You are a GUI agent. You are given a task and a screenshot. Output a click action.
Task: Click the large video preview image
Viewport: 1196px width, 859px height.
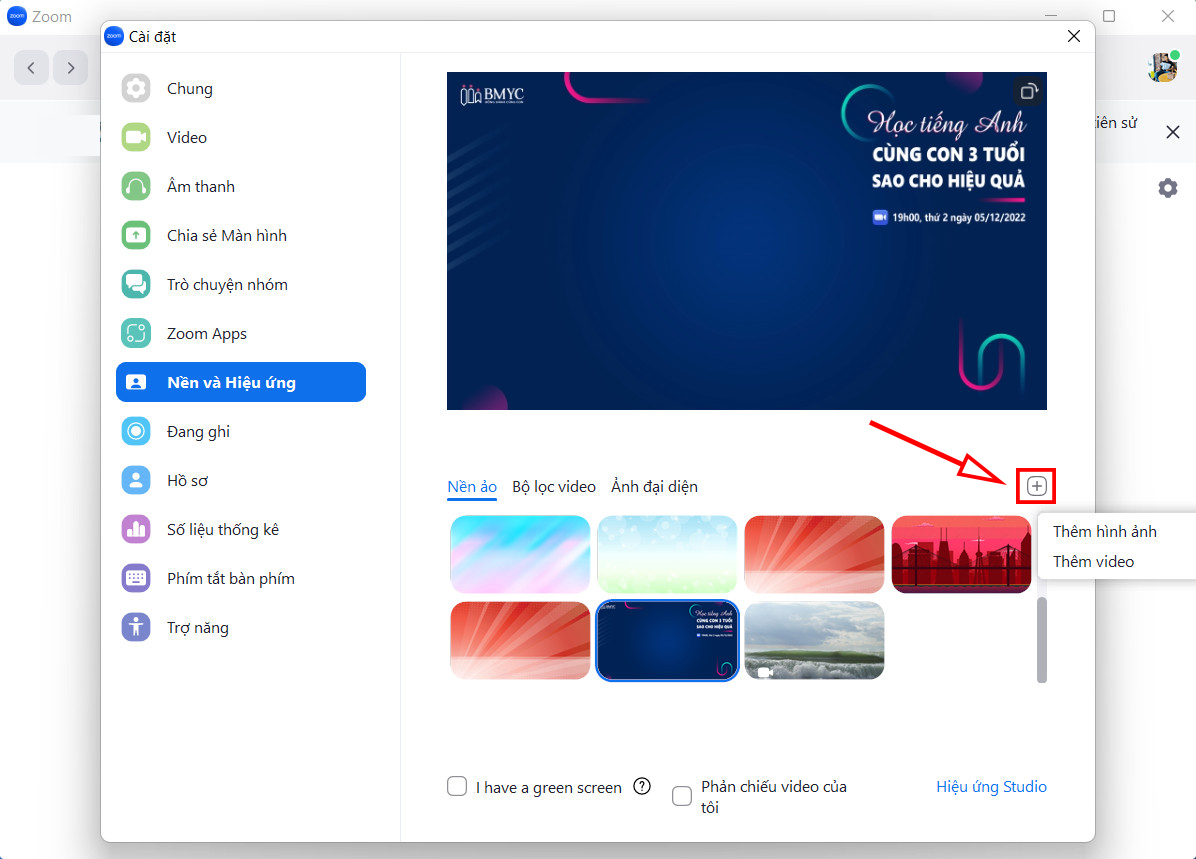747,241
